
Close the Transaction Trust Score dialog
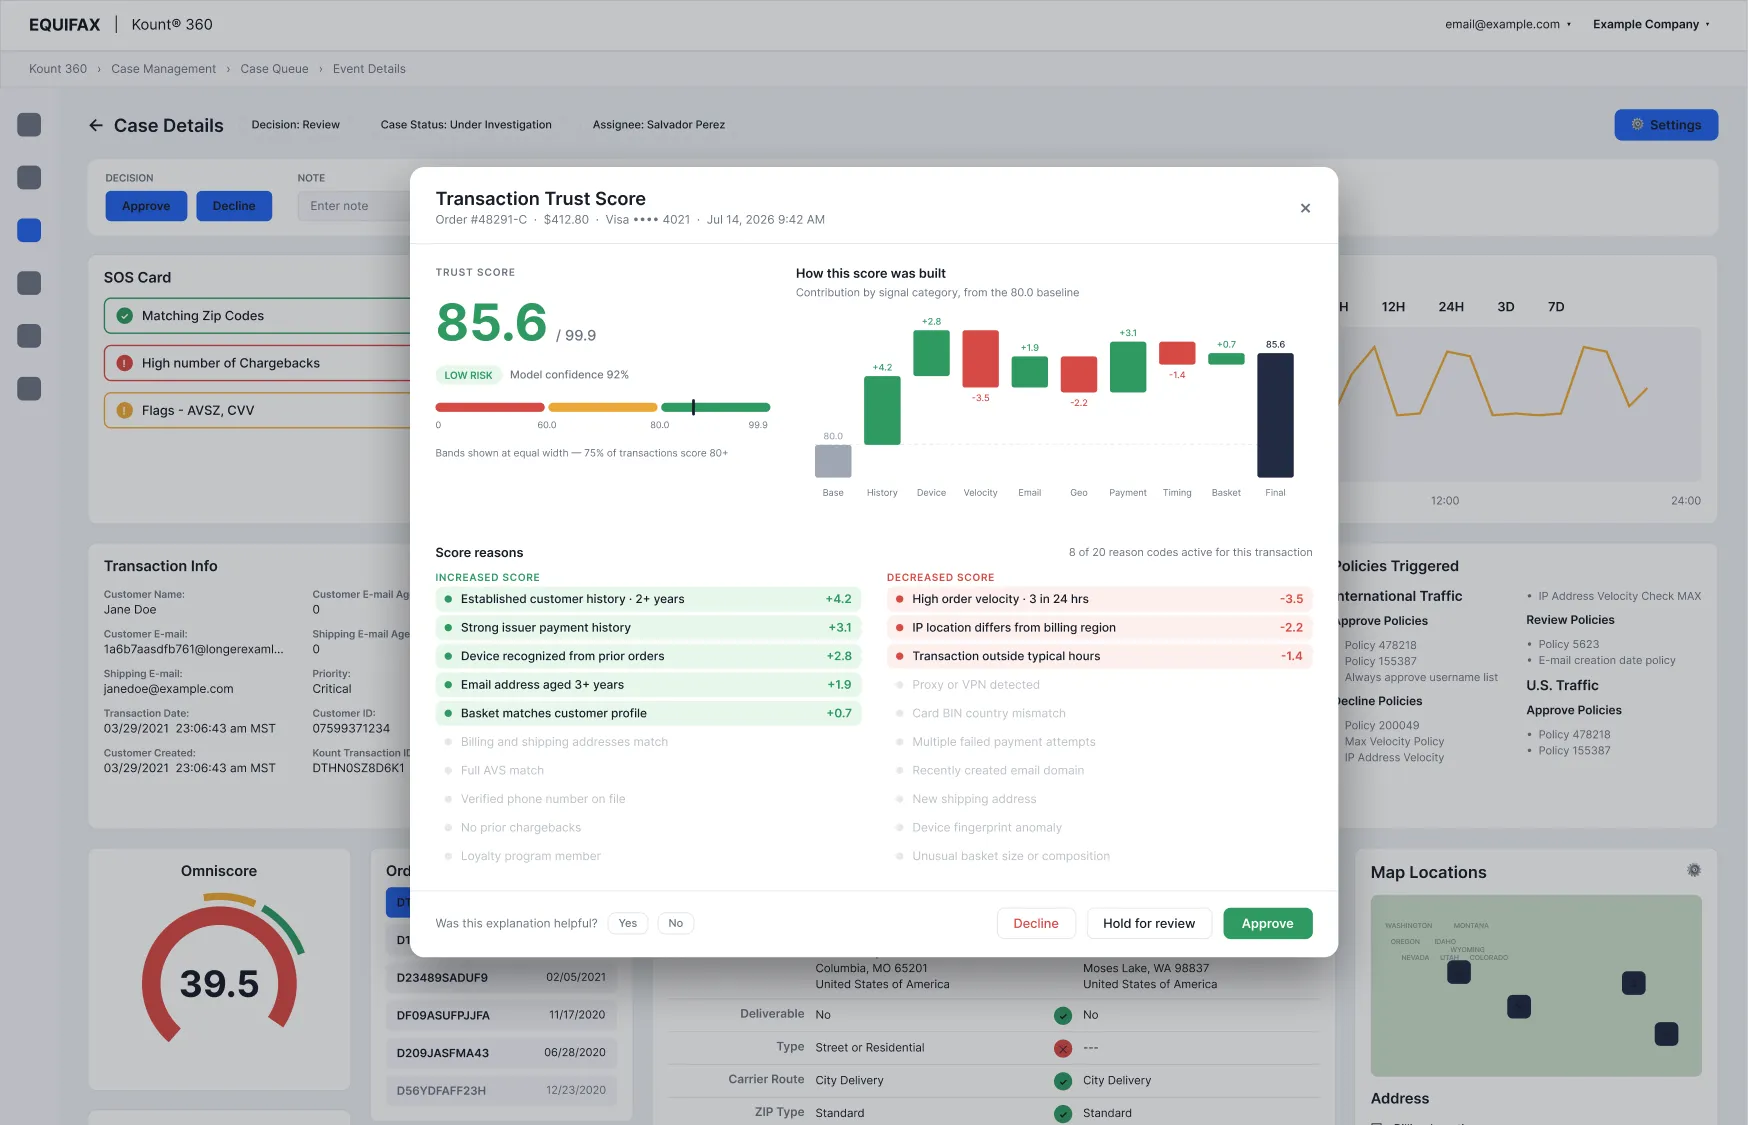click(1305, 208)
